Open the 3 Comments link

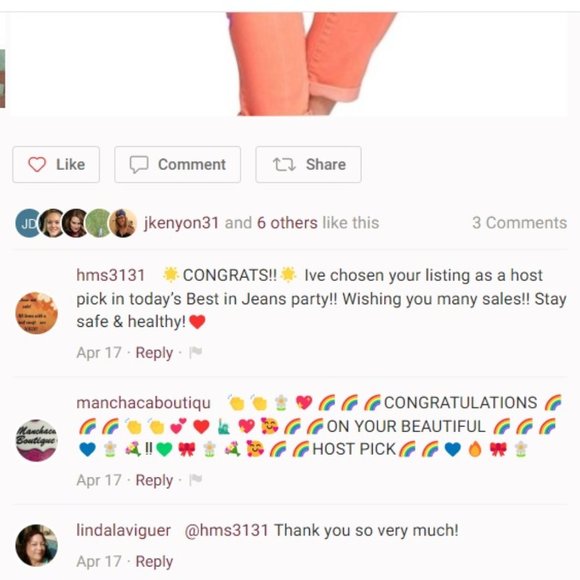click(x=519, y=223)
